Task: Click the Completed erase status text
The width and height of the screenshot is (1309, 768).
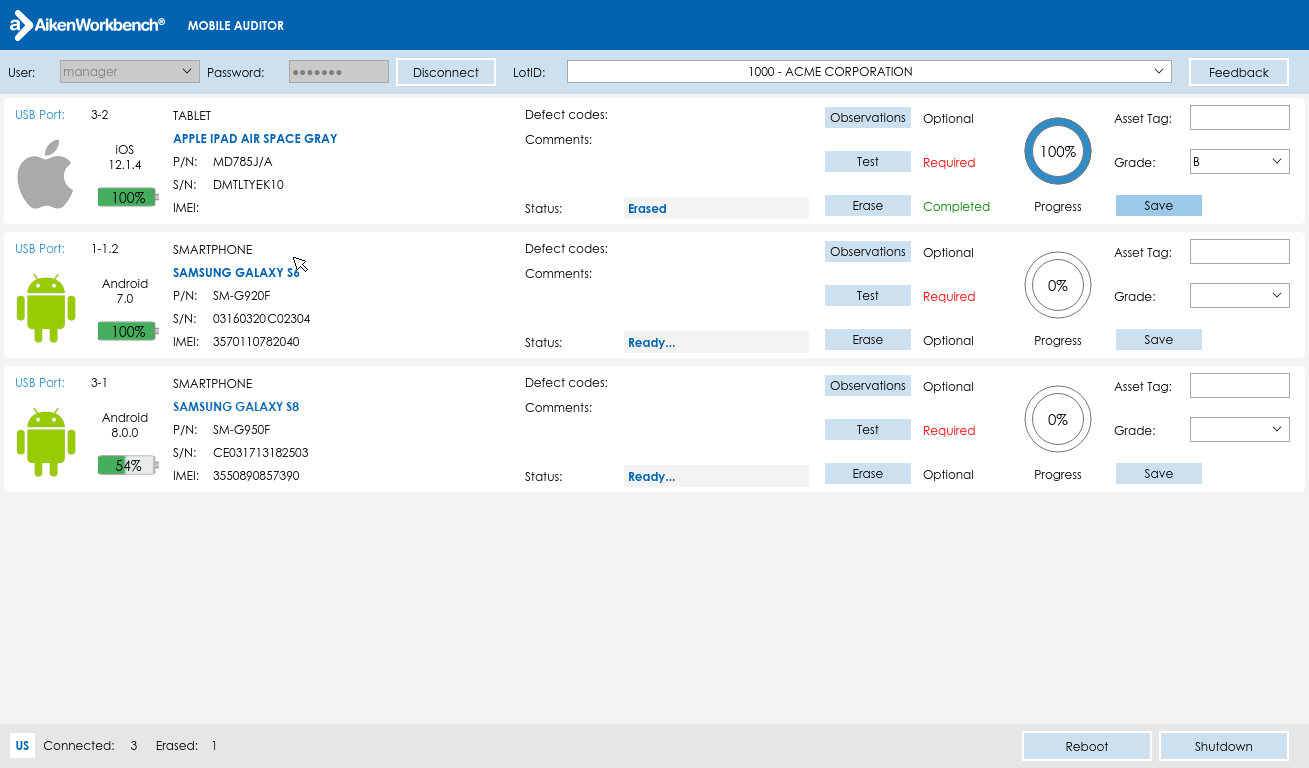Action: [x=956, y=207]
